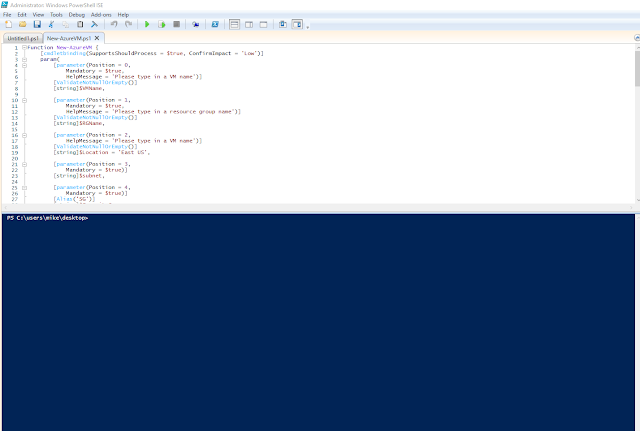640x431 pixels.
Task: Collapse the script pane chevron at right edge
Action: tap(637, 38)
